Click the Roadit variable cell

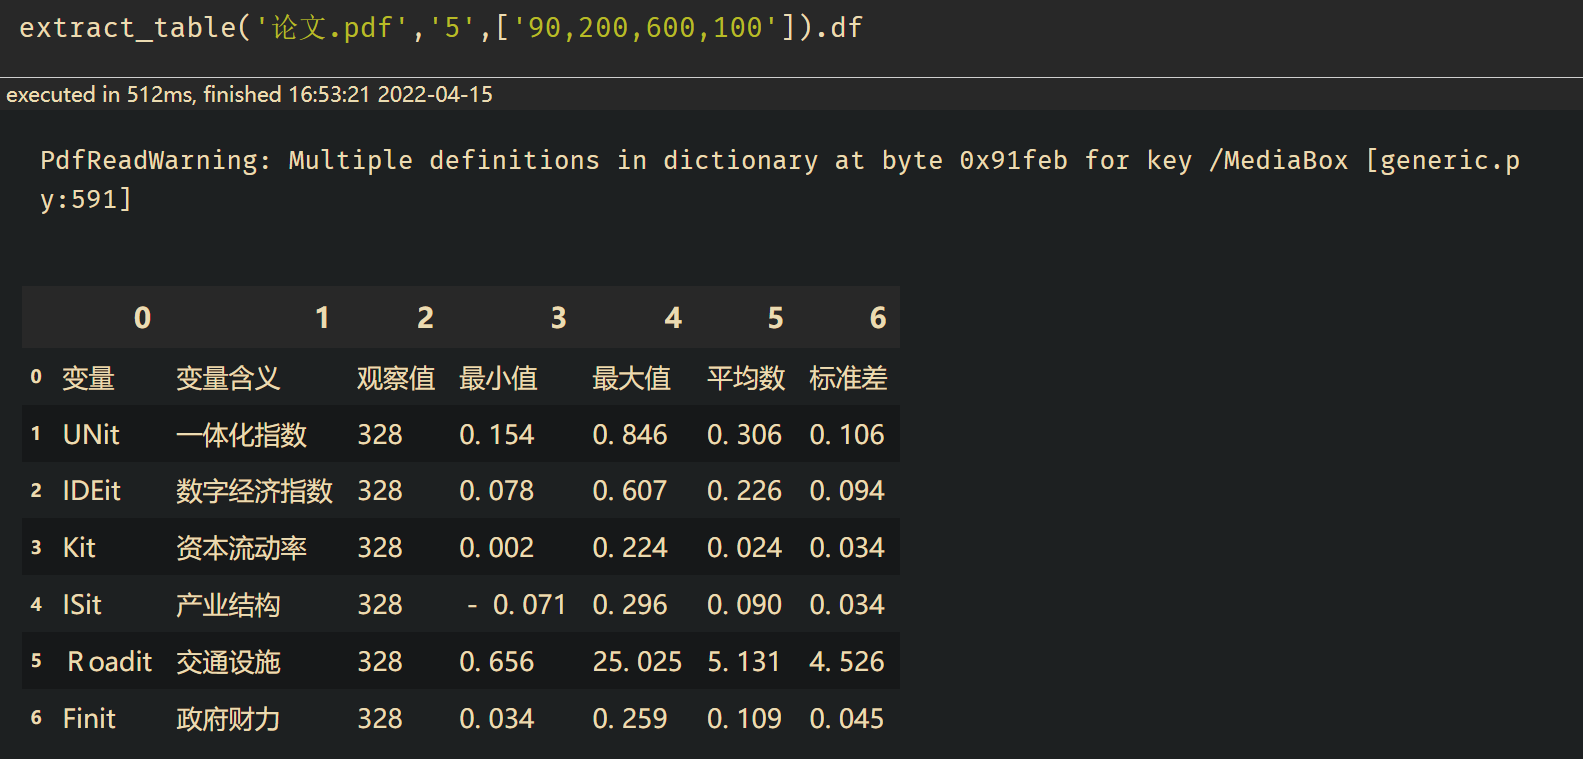(x=109, y=662)
